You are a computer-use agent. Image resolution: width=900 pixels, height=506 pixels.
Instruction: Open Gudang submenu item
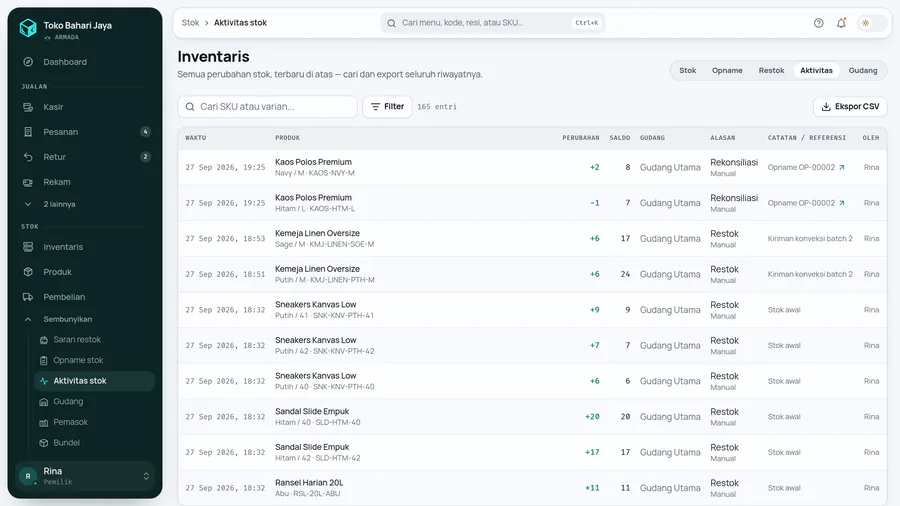95,402
